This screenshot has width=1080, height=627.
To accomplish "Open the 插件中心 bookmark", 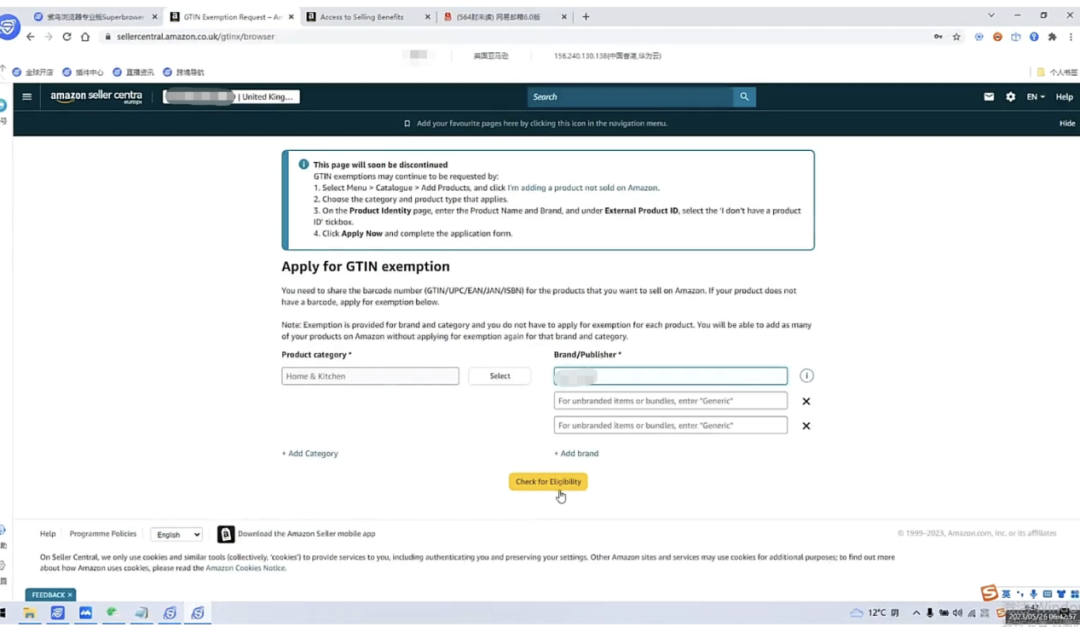I will point(83,72).
